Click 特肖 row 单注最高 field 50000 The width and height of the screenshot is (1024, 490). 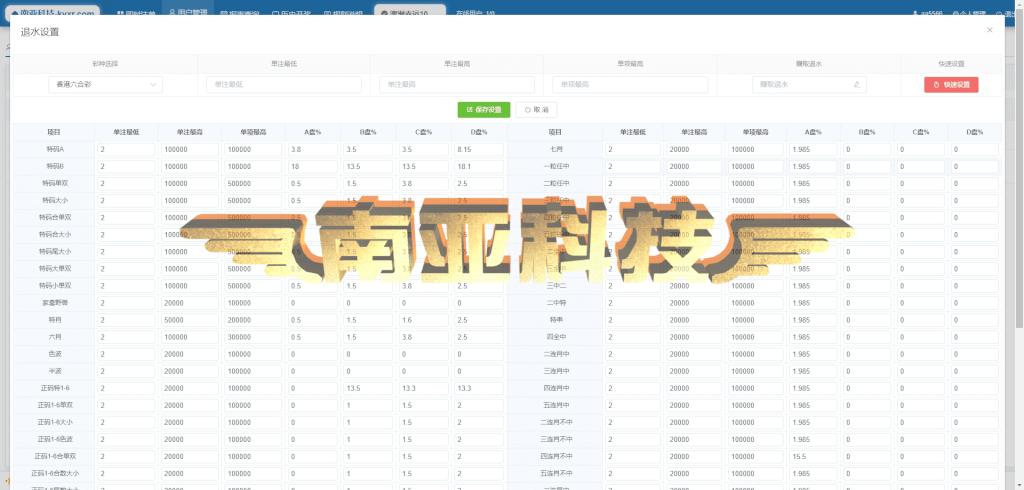click(x=189, y=320)
